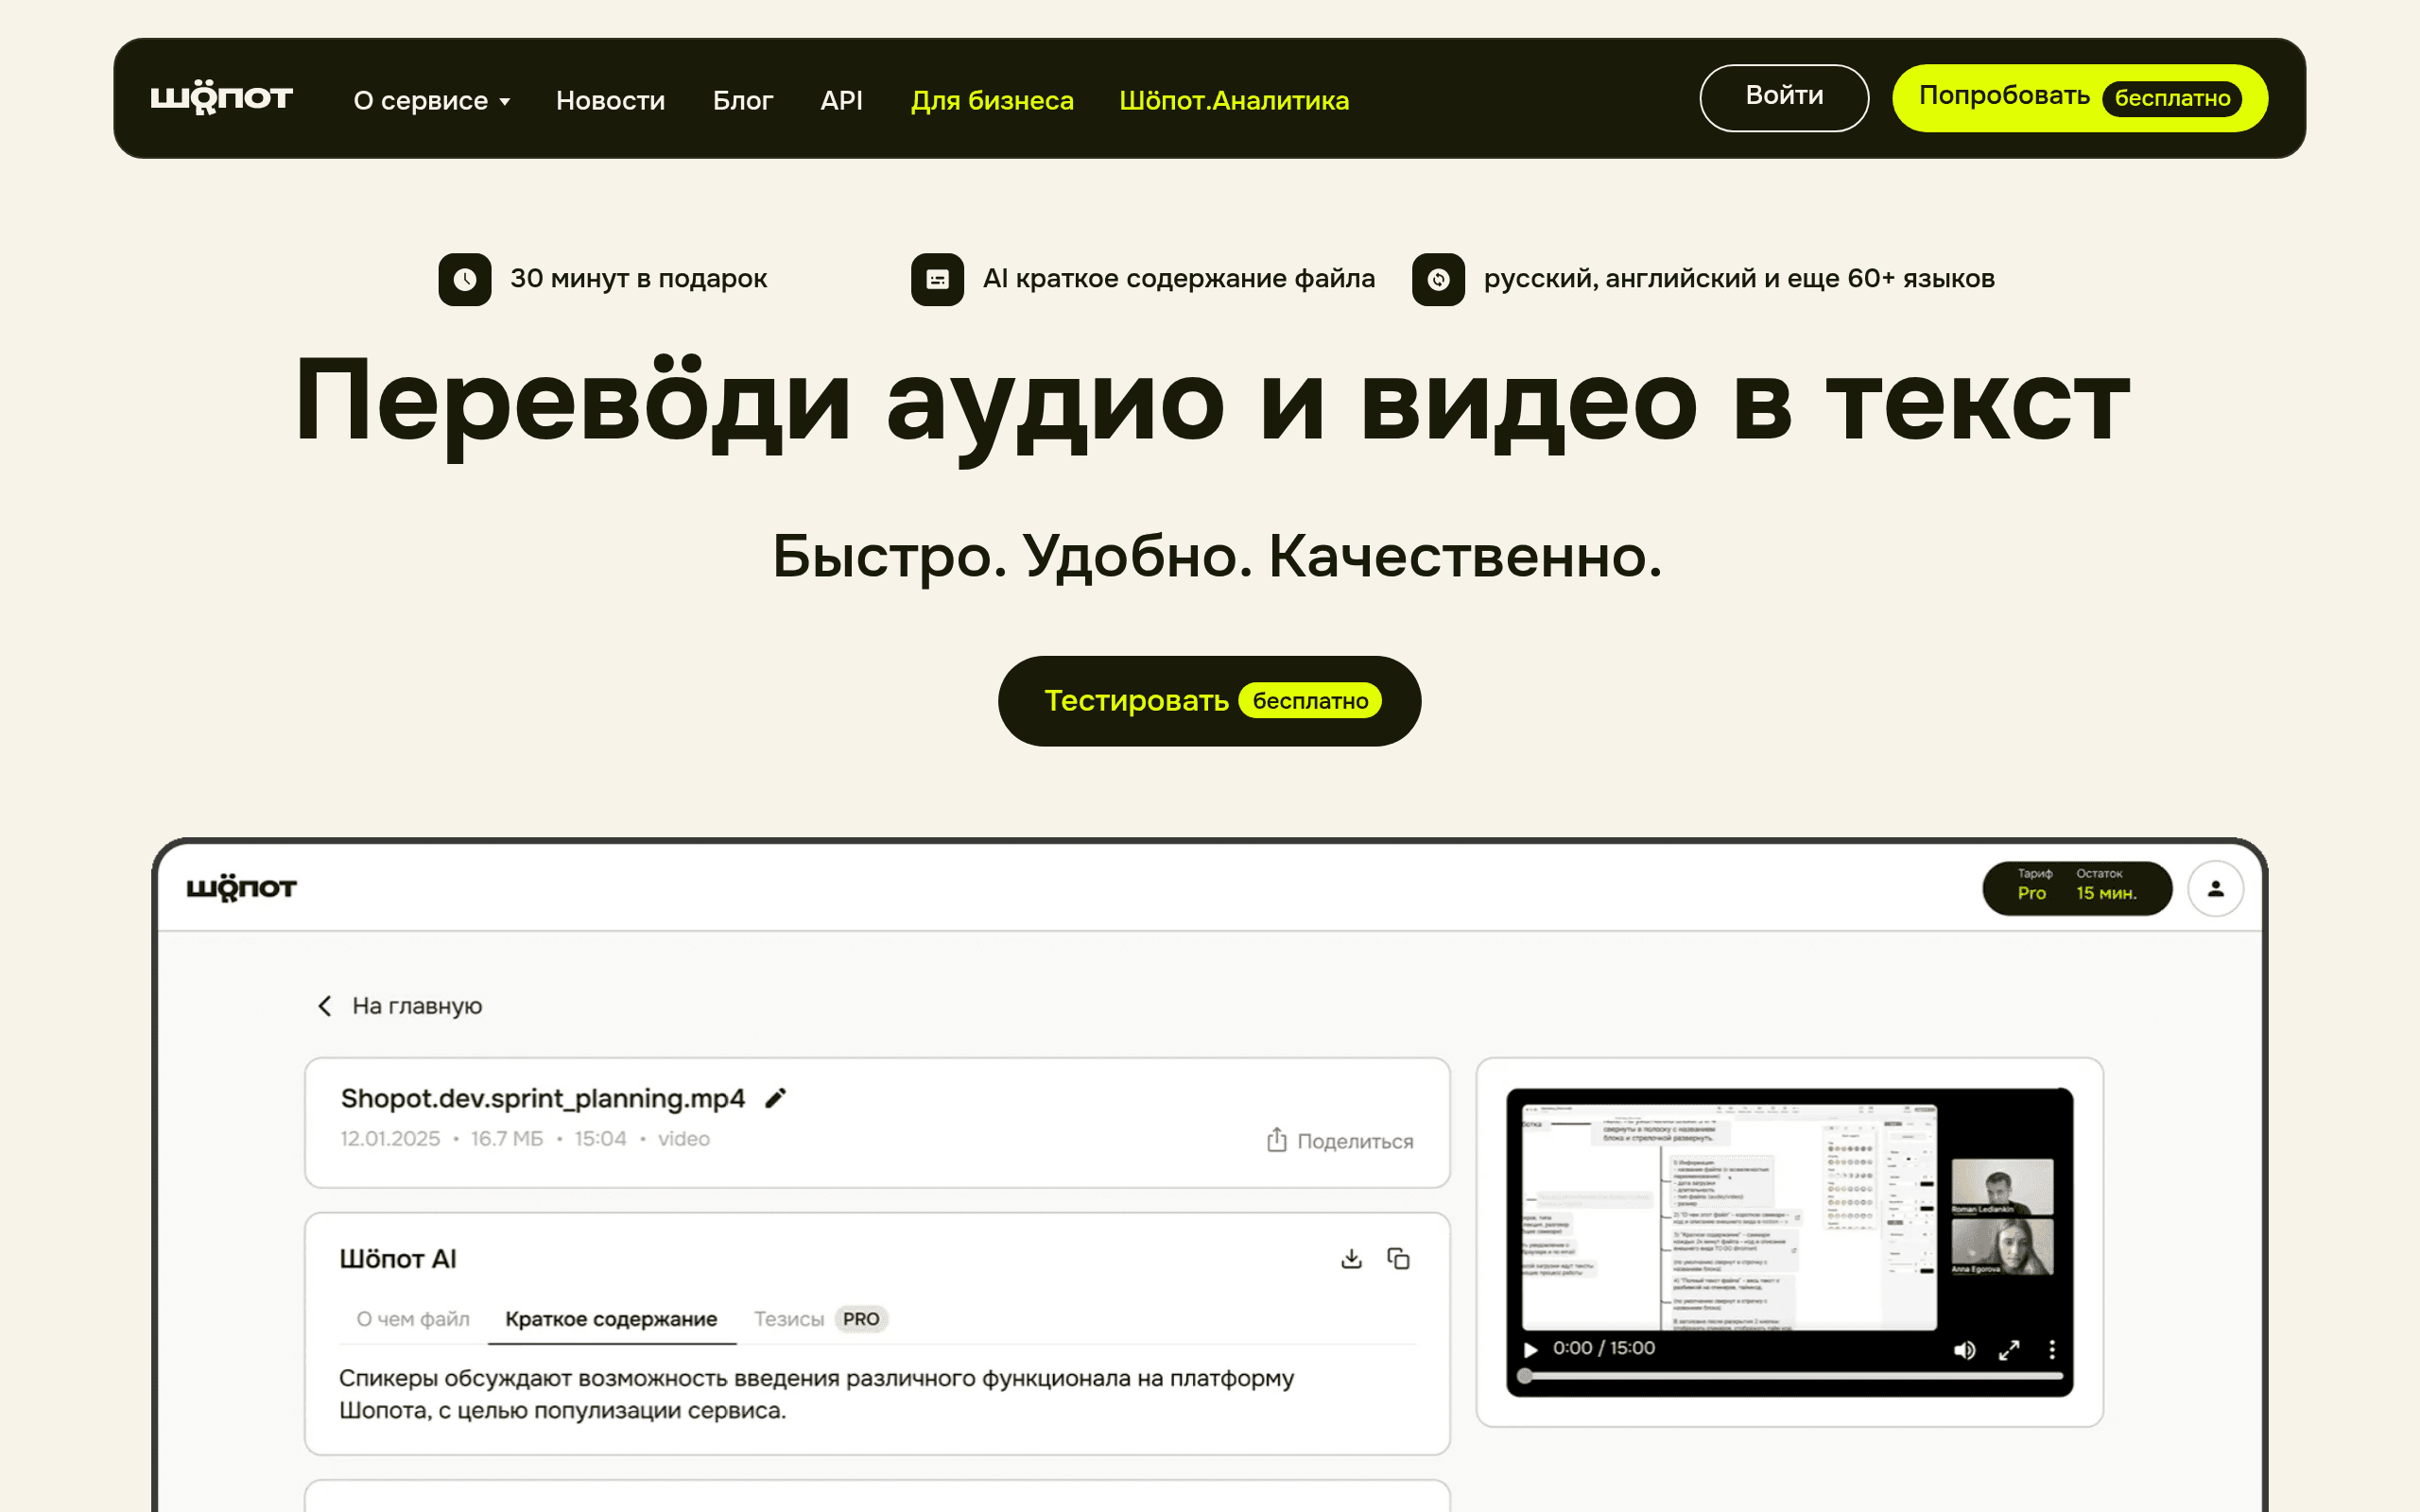The height and width of the screenshot is (1512, 2420).
Task: Open the Тезисы PRO tab
Action: (x=819, y=1319)
